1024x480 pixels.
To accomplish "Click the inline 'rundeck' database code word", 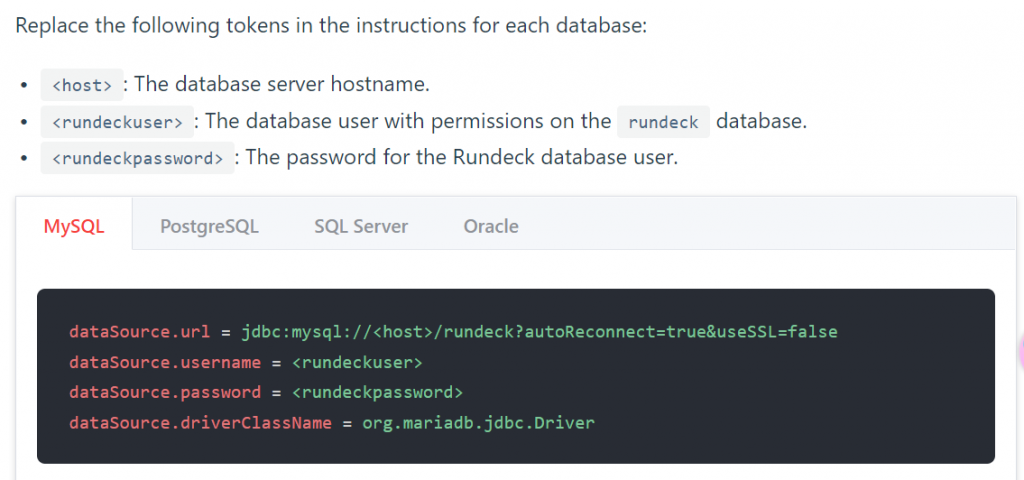I will 663,122.
